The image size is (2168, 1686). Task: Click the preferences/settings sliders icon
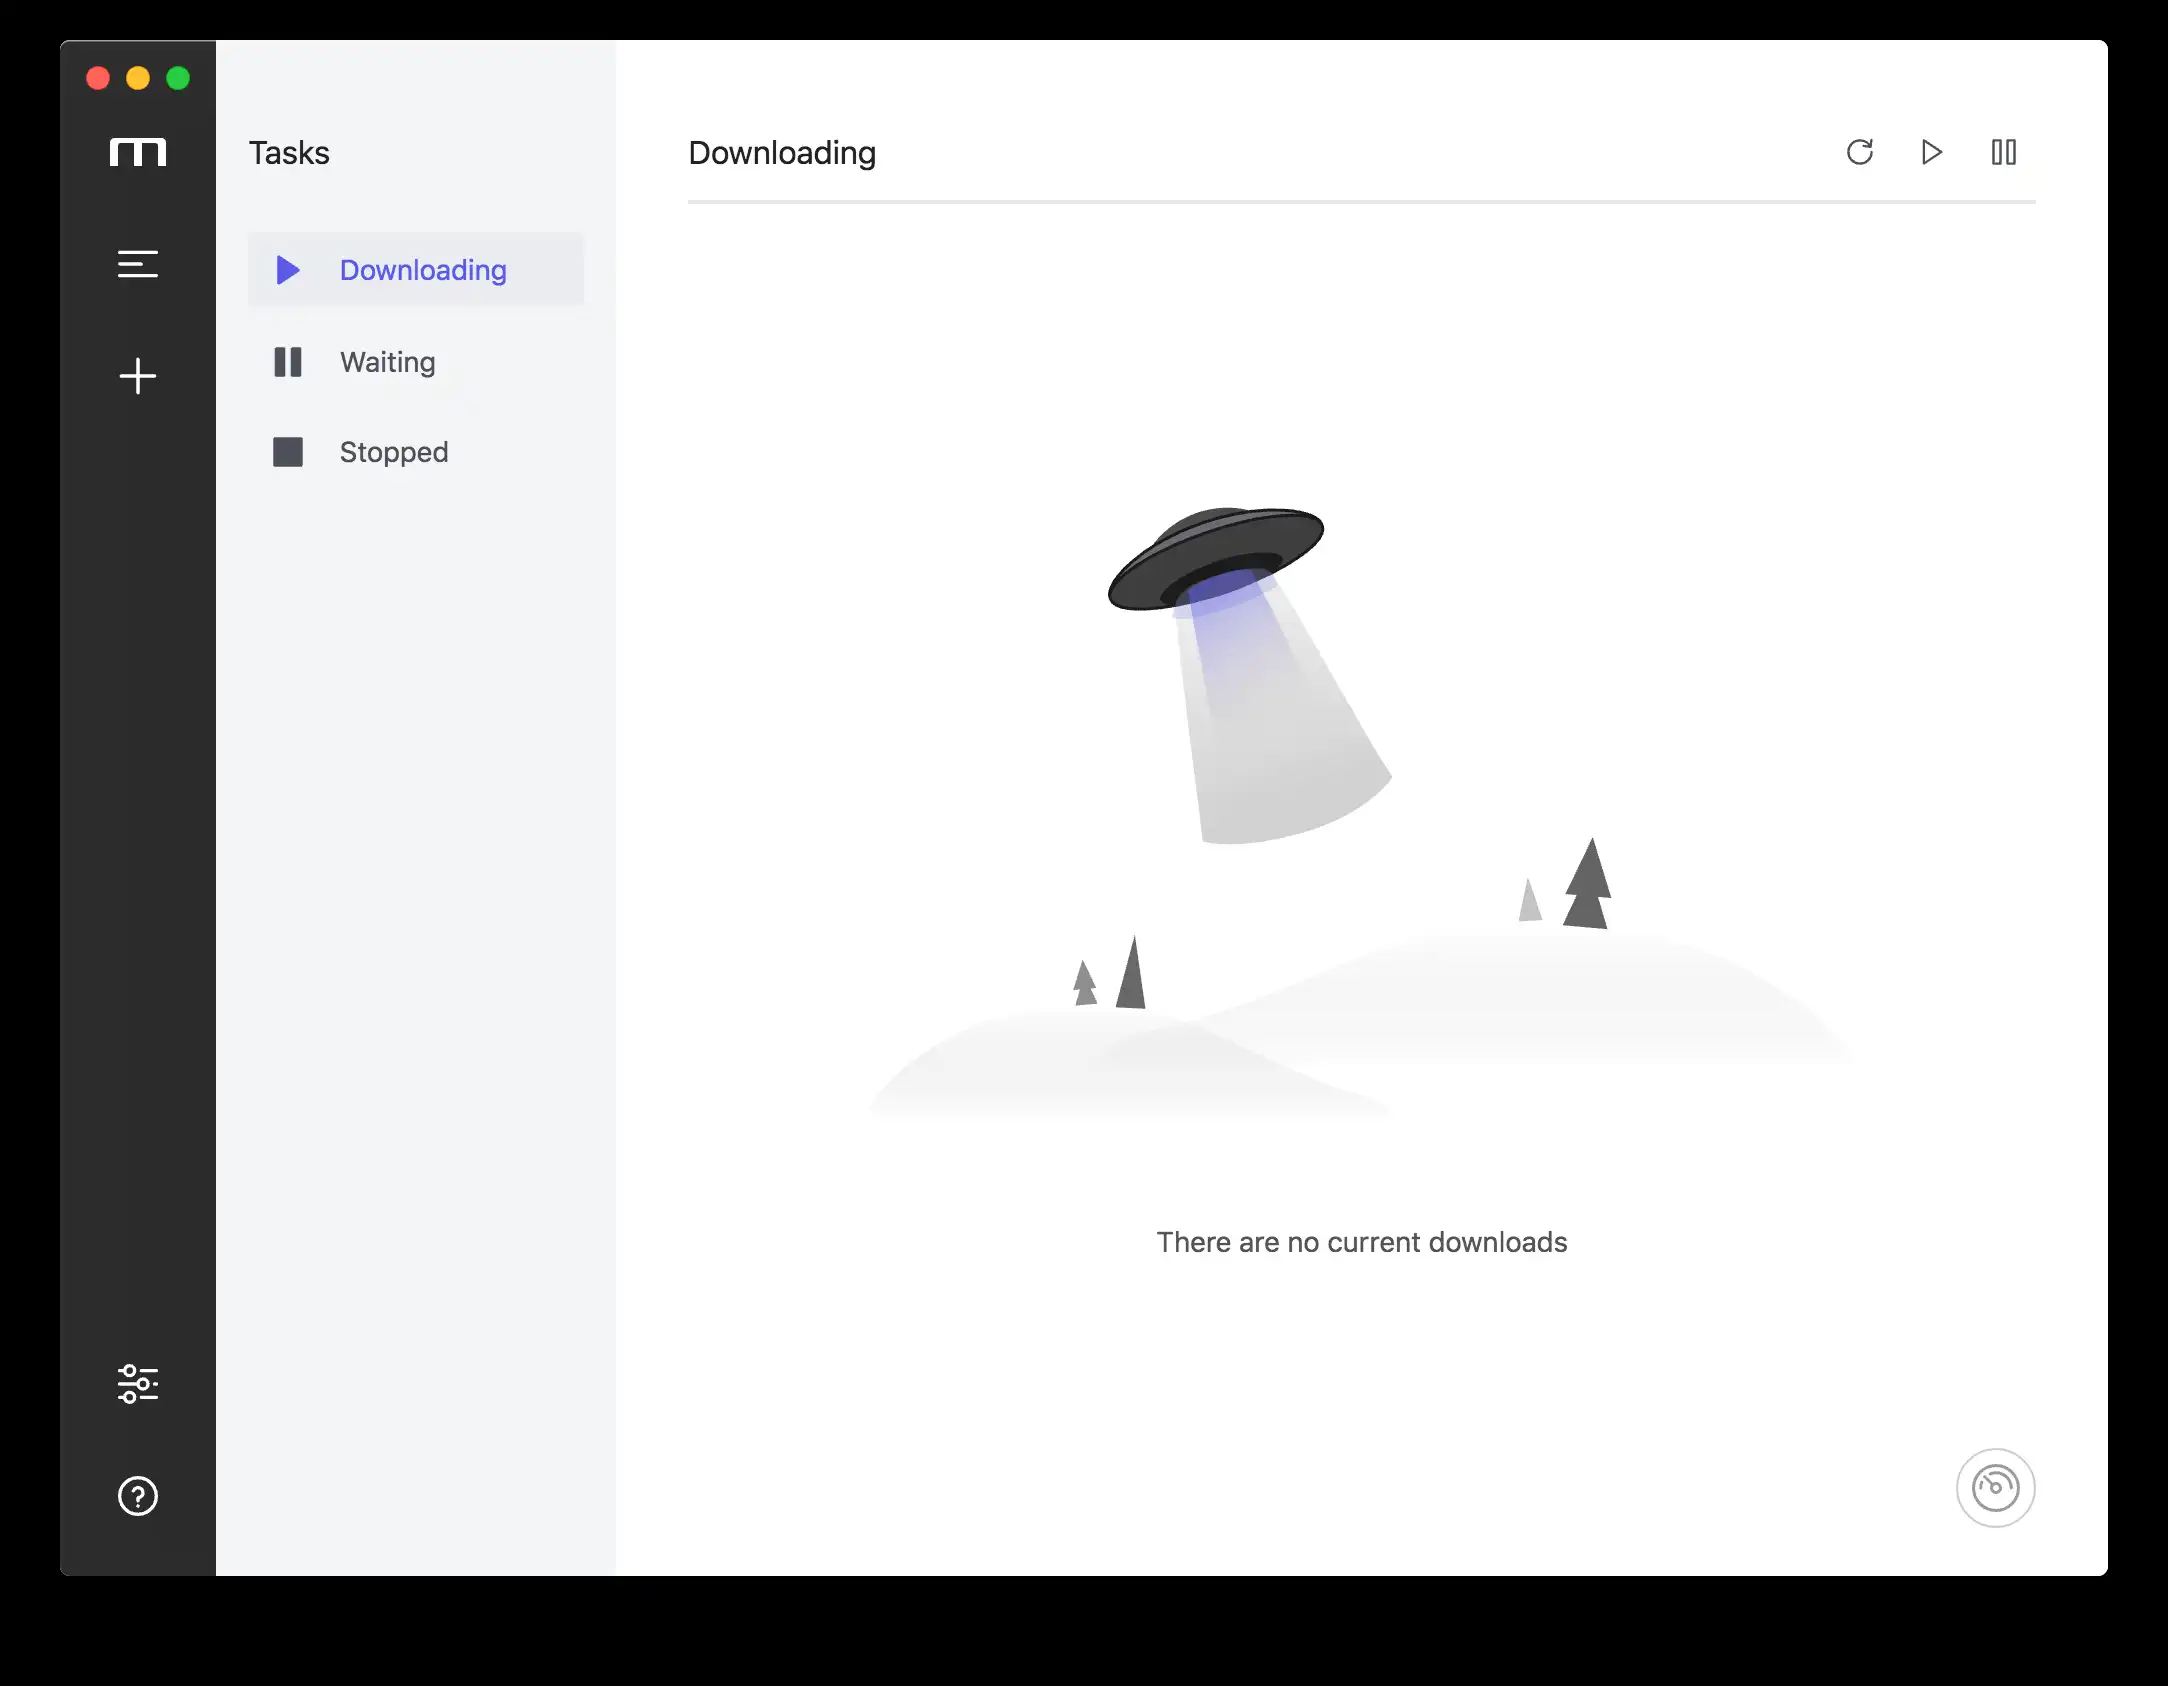pos(137,1382)
